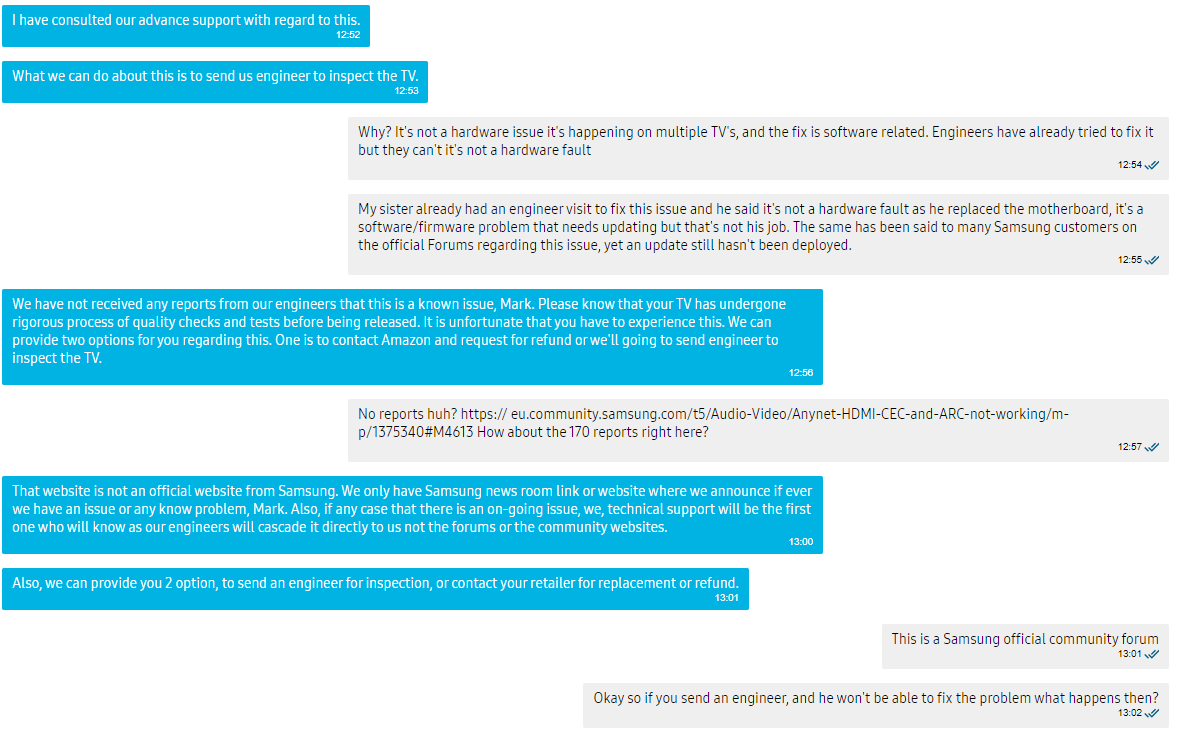
Task: Select the 'This is a Samsung official community forum' text
Action: 1025,639
